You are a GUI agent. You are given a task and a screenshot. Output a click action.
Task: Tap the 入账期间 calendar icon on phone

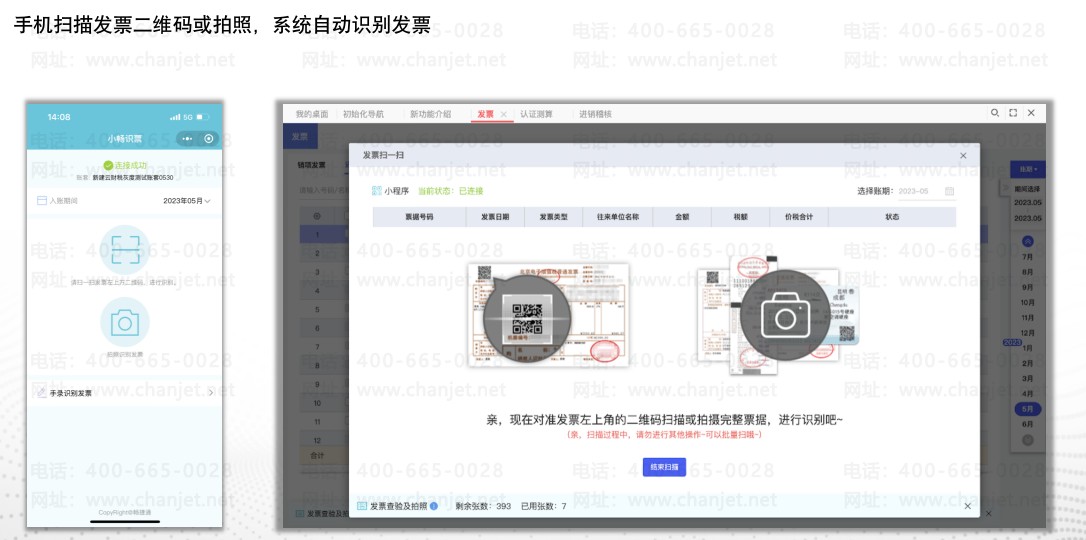click(42, 201)
